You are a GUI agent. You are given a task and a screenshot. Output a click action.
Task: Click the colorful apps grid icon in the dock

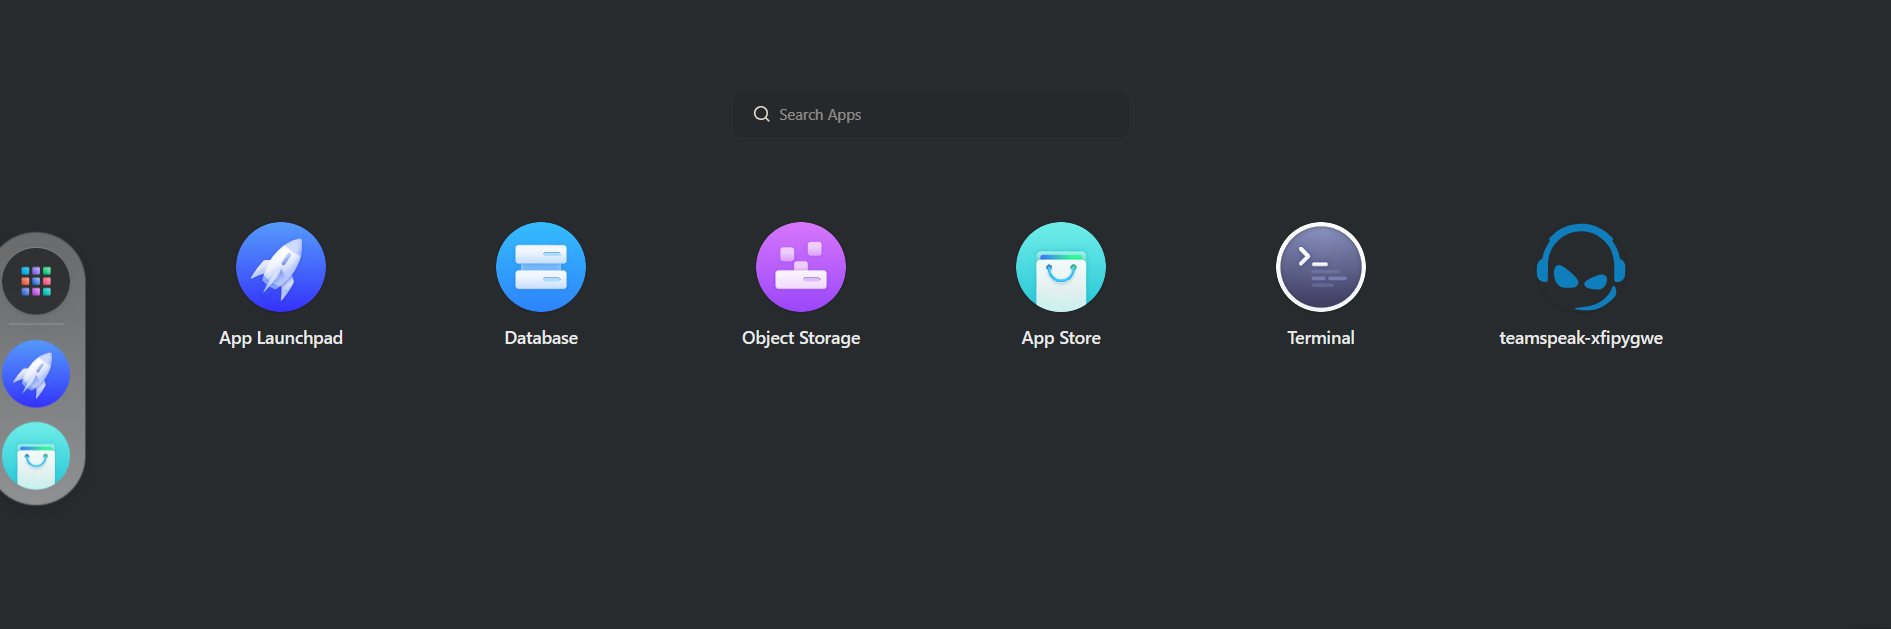pos(36,281)
